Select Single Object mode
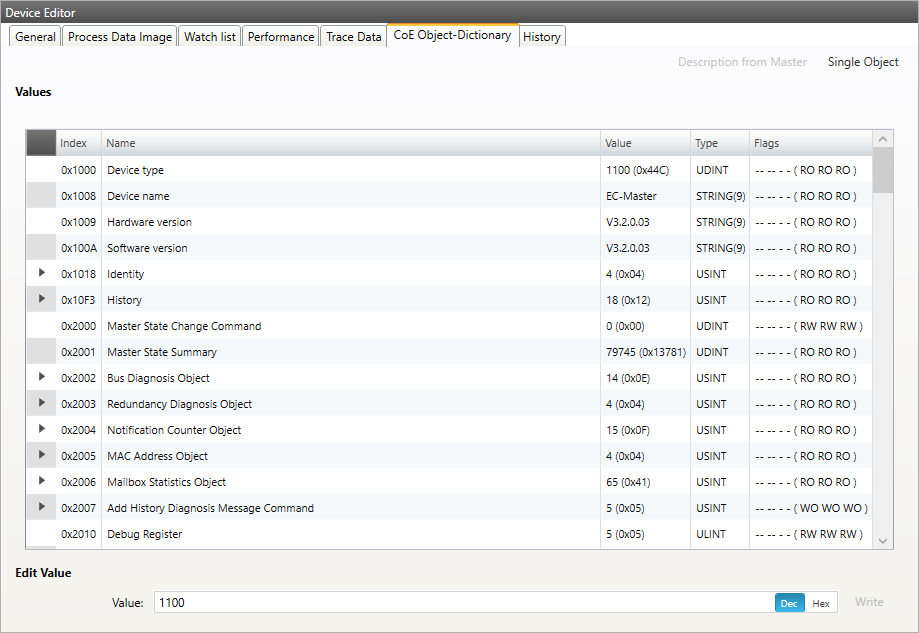Viewport: 919px width, 633px height. pos(862,62)
